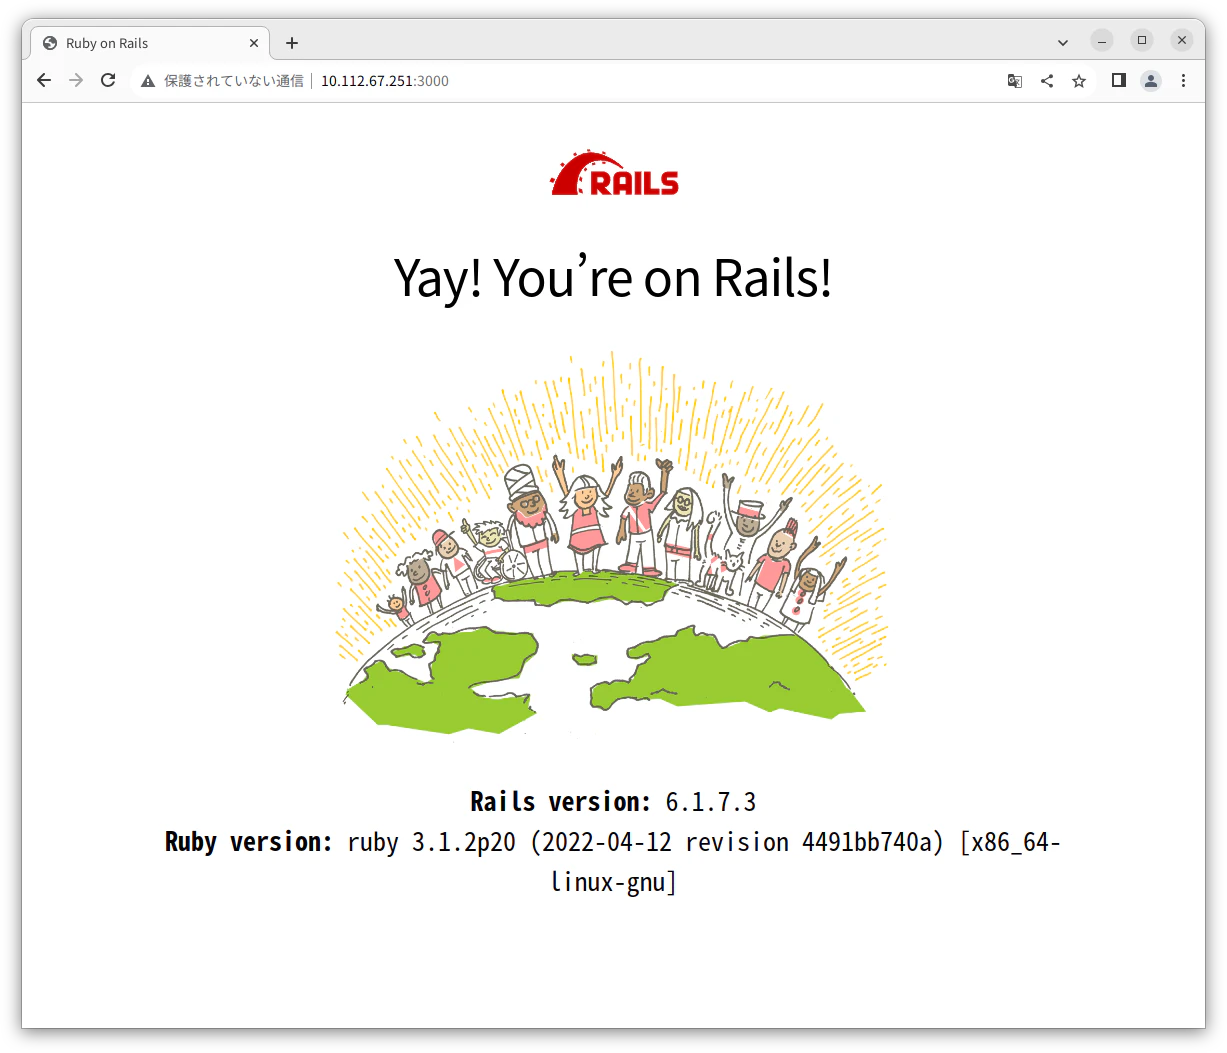Click the Rails version 6.1.7.3 text

pos(613,802)
